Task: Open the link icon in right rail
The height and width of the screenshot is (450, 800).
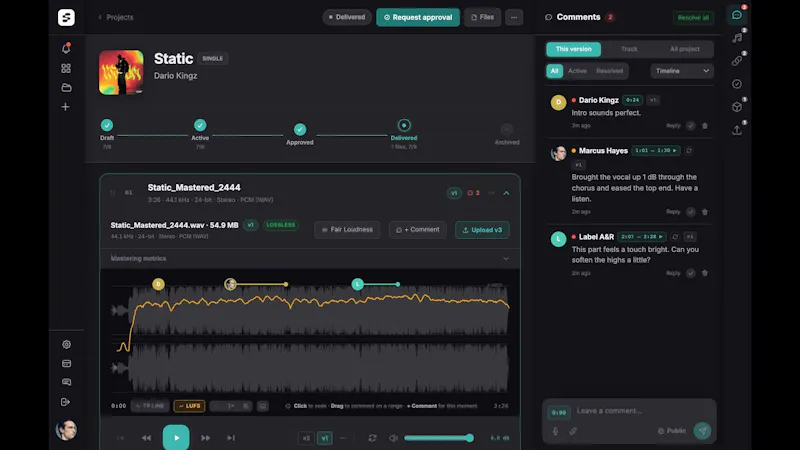Action: pos(737,61)
